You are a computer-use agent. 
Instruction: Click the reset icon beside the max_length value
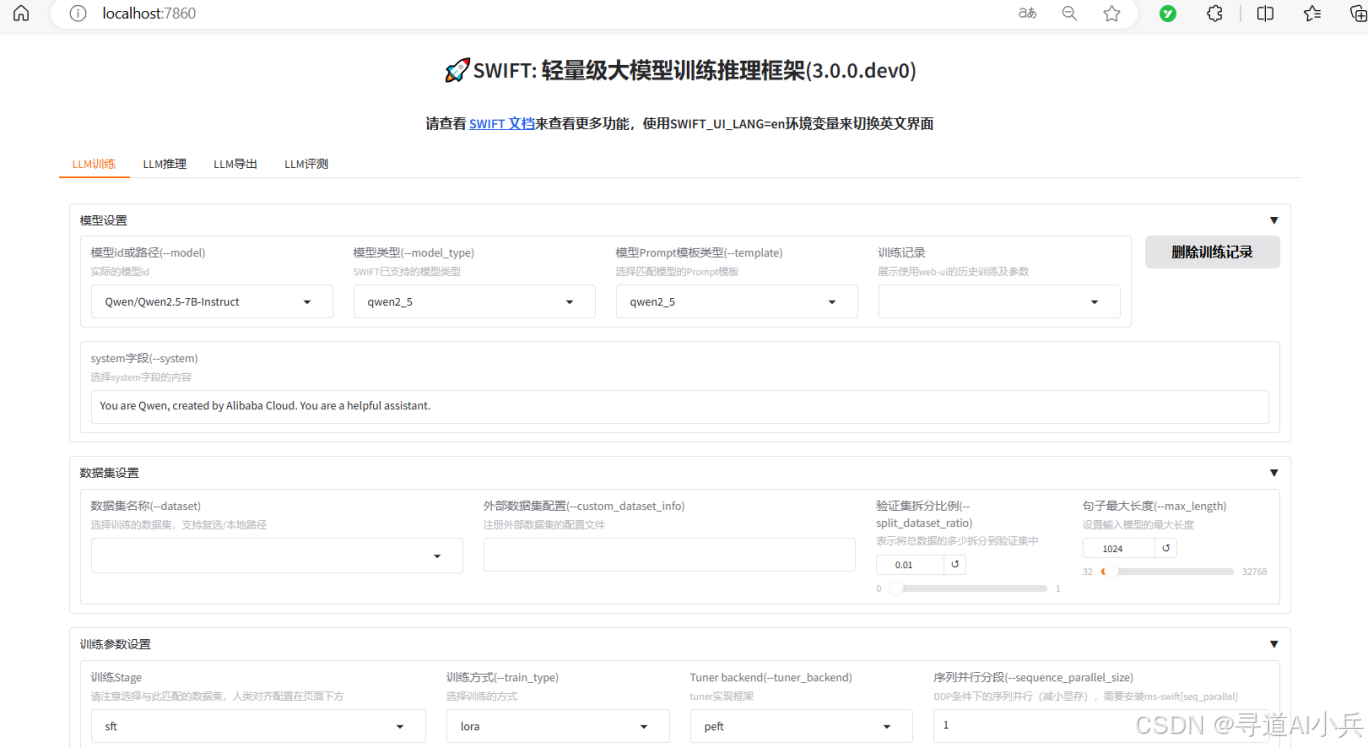tap(1166, 547)
